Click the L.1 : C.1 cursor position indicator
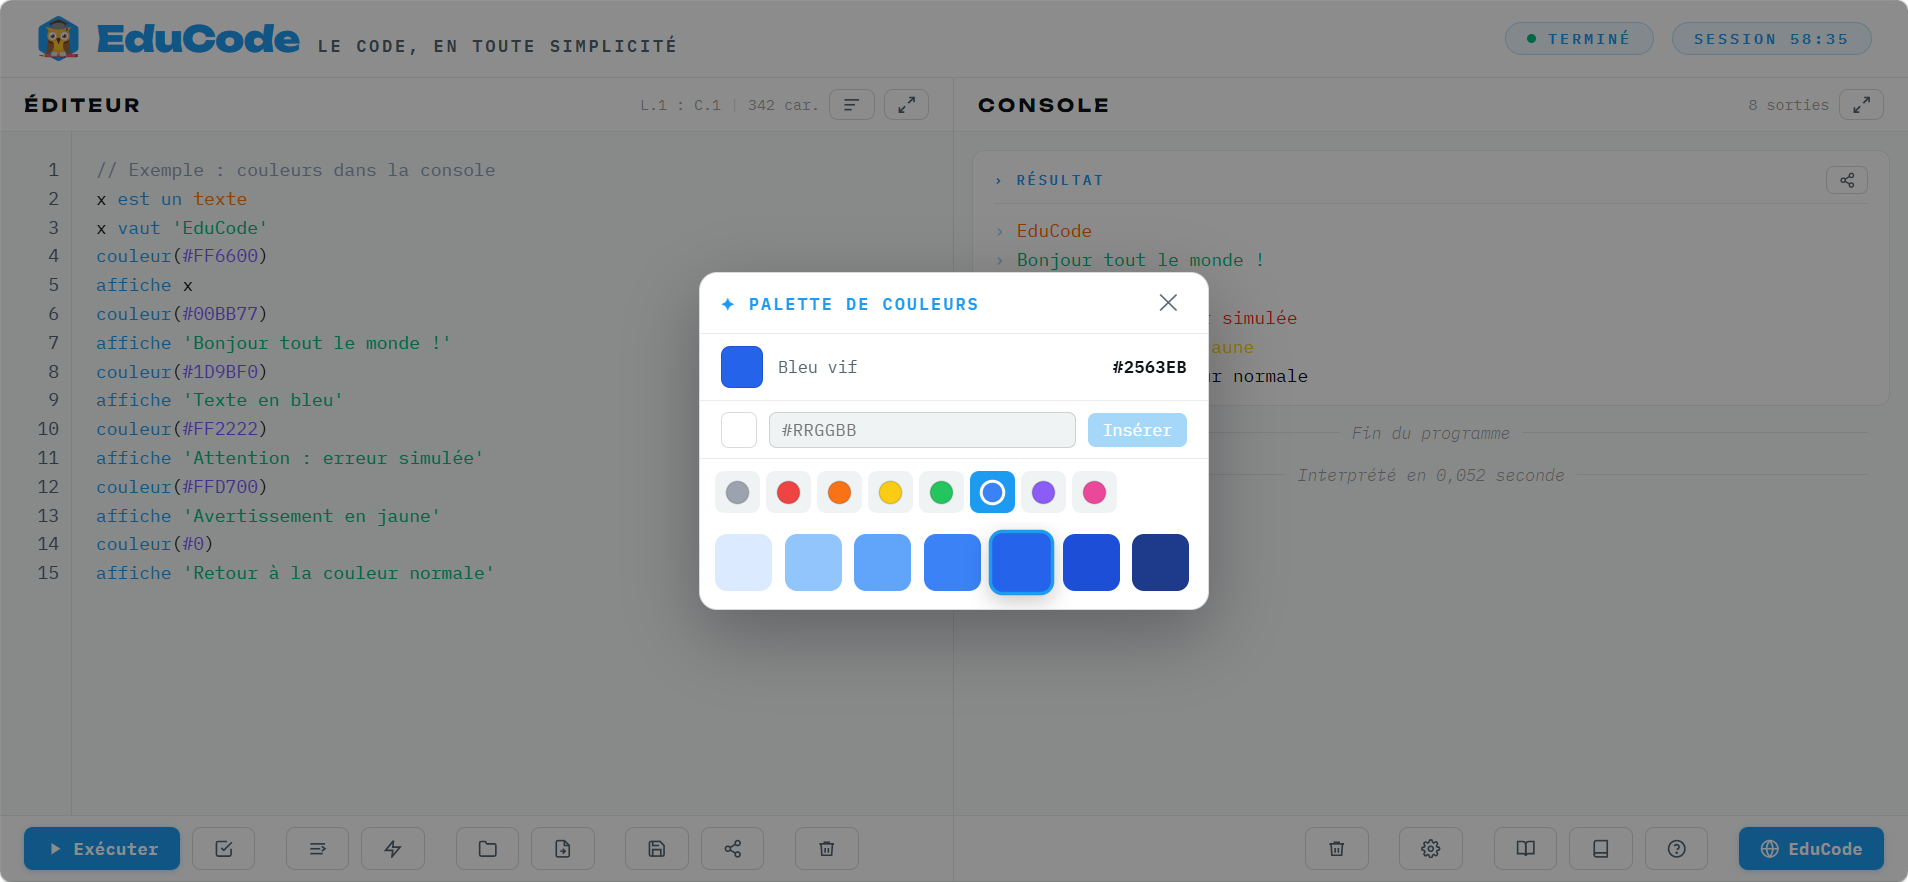1908x882 pixels. click(x=680, y=105)
